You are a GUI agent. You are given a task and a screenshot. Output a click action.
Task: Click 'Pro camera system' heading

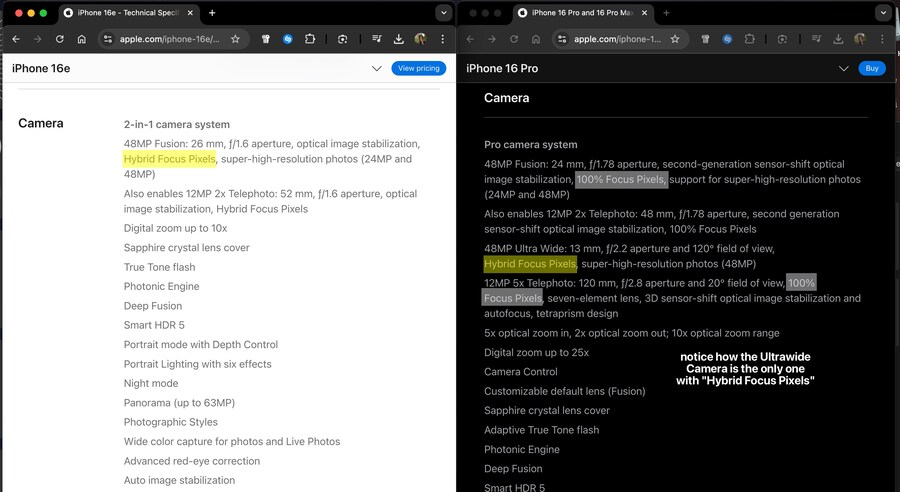531,145
